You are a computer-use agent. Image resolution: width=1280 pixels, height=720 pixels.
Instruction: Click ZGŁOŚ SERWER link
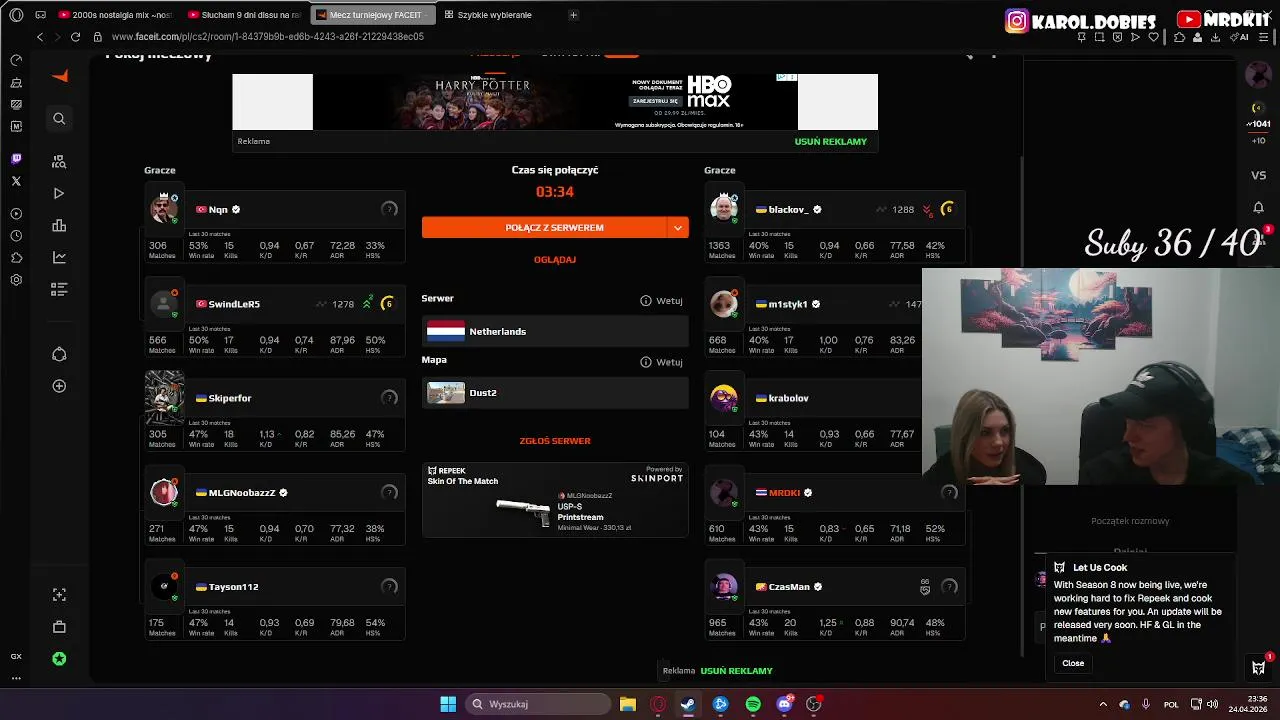[x=555, y=441]
